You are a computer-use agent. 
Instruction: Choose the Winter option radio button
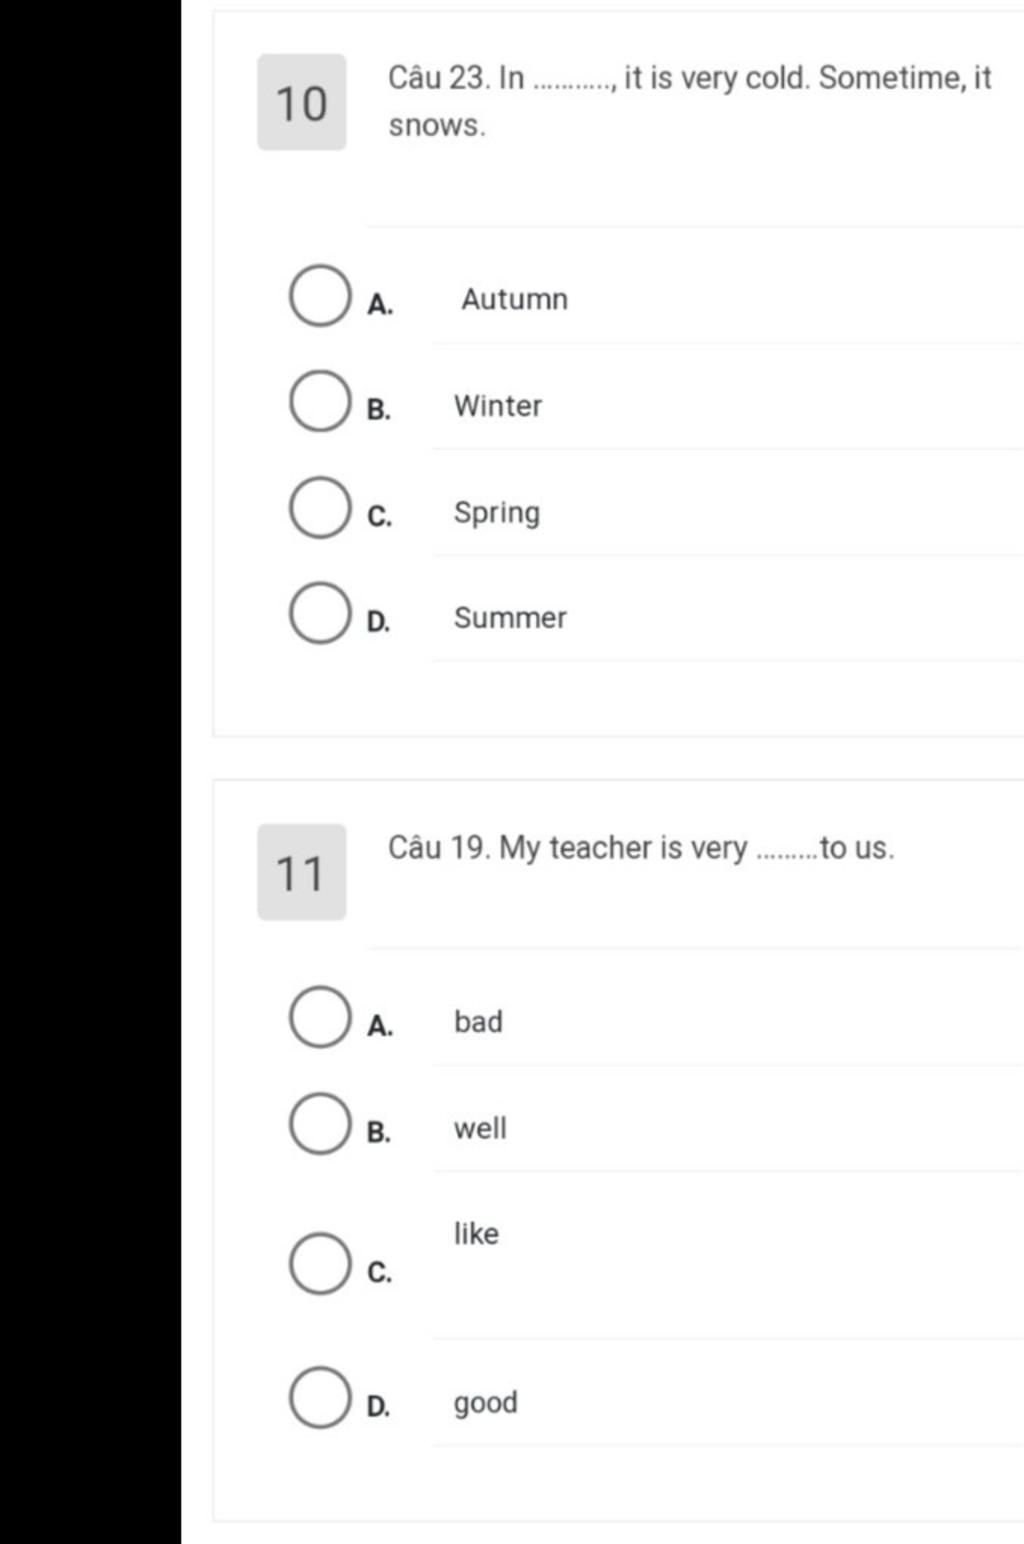click(320, 401)
